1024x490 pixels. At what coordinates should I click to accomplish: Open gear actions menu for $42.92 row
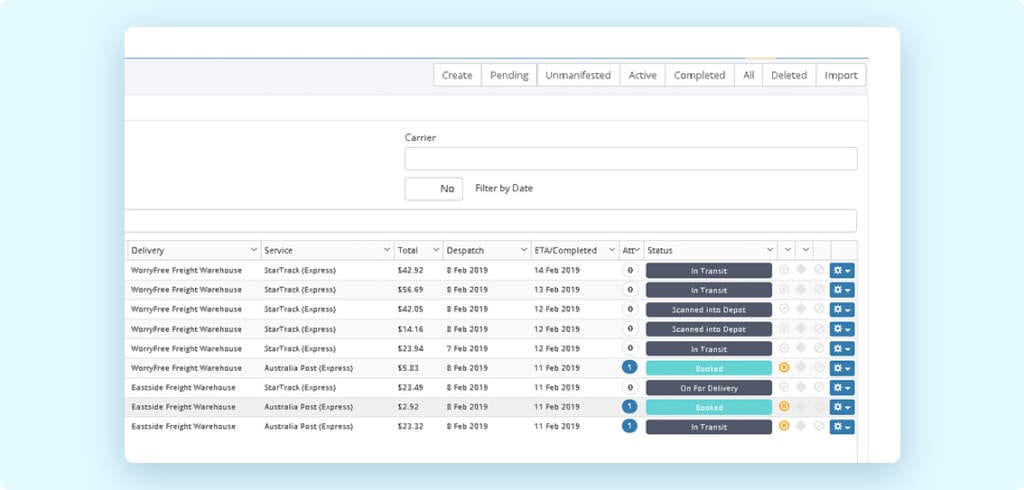coord(842,270)
